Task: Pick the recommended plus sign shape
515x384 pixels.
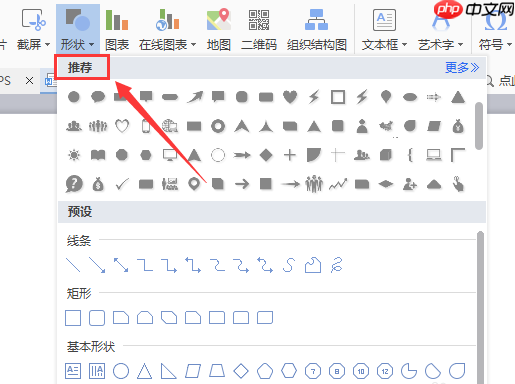Action: pyautogui.click(x=290, y=155)
